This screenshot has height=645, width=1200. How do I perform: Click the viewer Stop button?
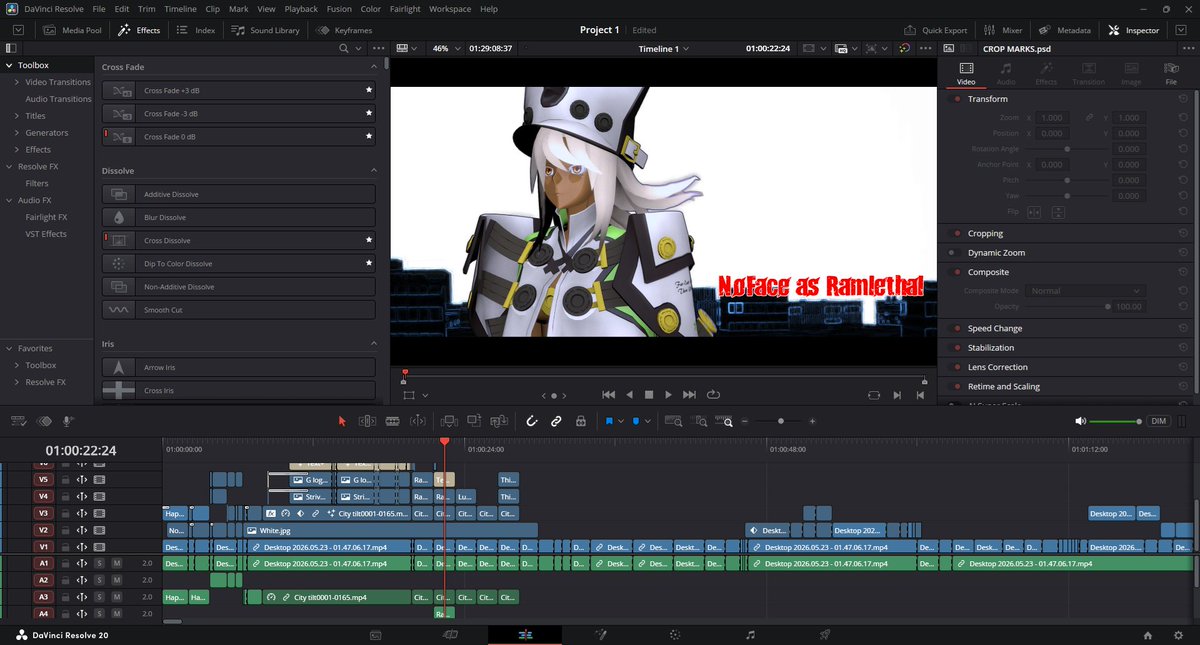648,395
